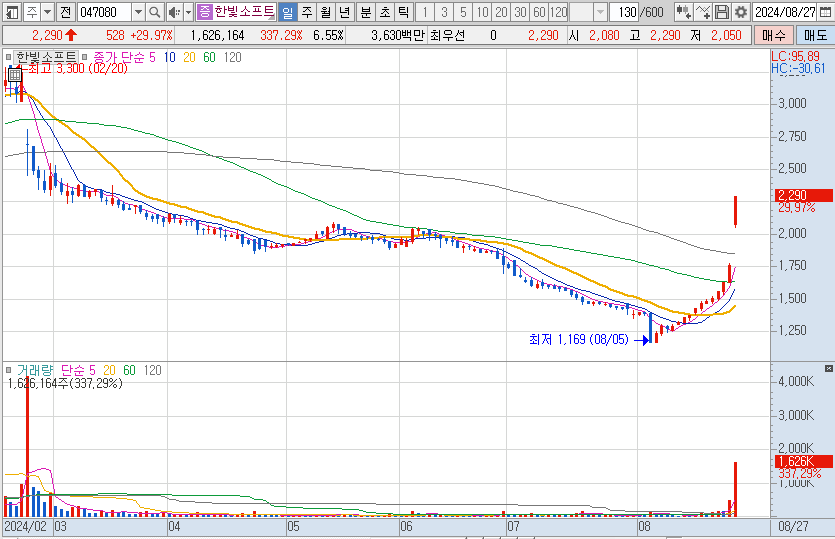The image size is (835, 539).
Task: Click the speaker sound icon
Action: click(174, 12)
